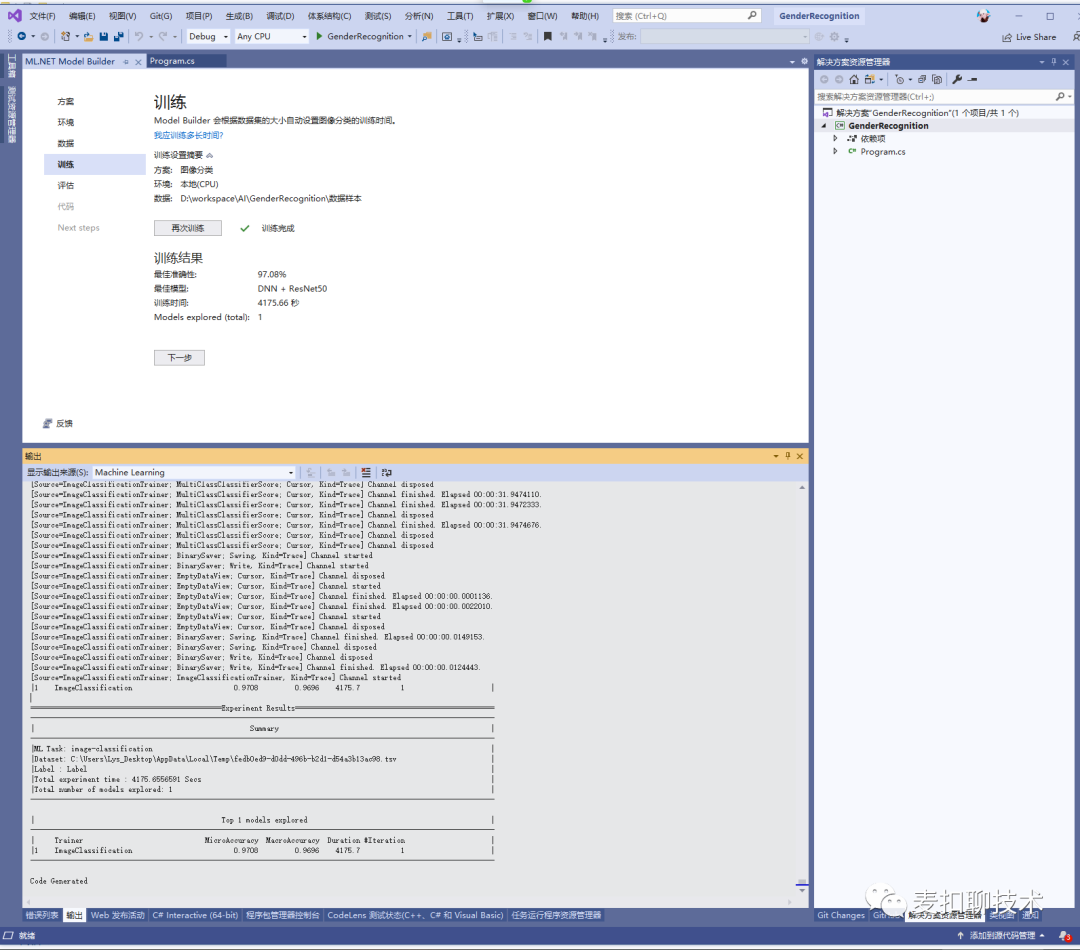Select the 方案 step in Model Builder

66,101
